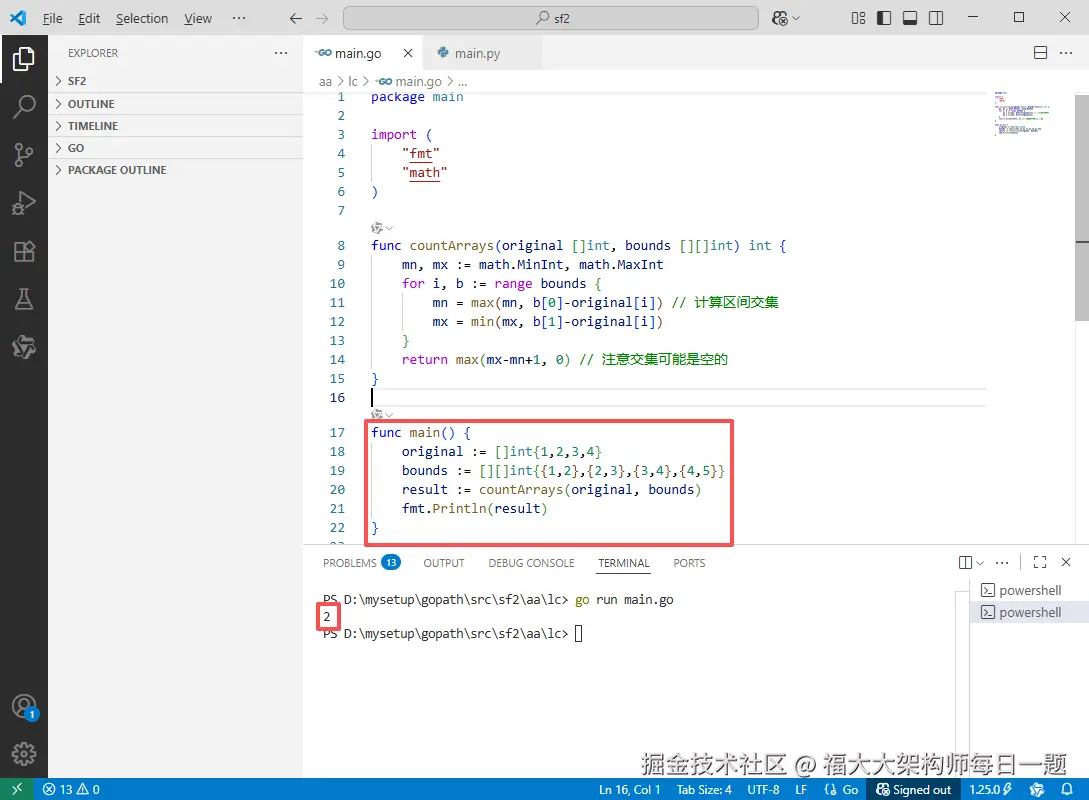Open the View menu
The image size is (1089, 800).
198,19
